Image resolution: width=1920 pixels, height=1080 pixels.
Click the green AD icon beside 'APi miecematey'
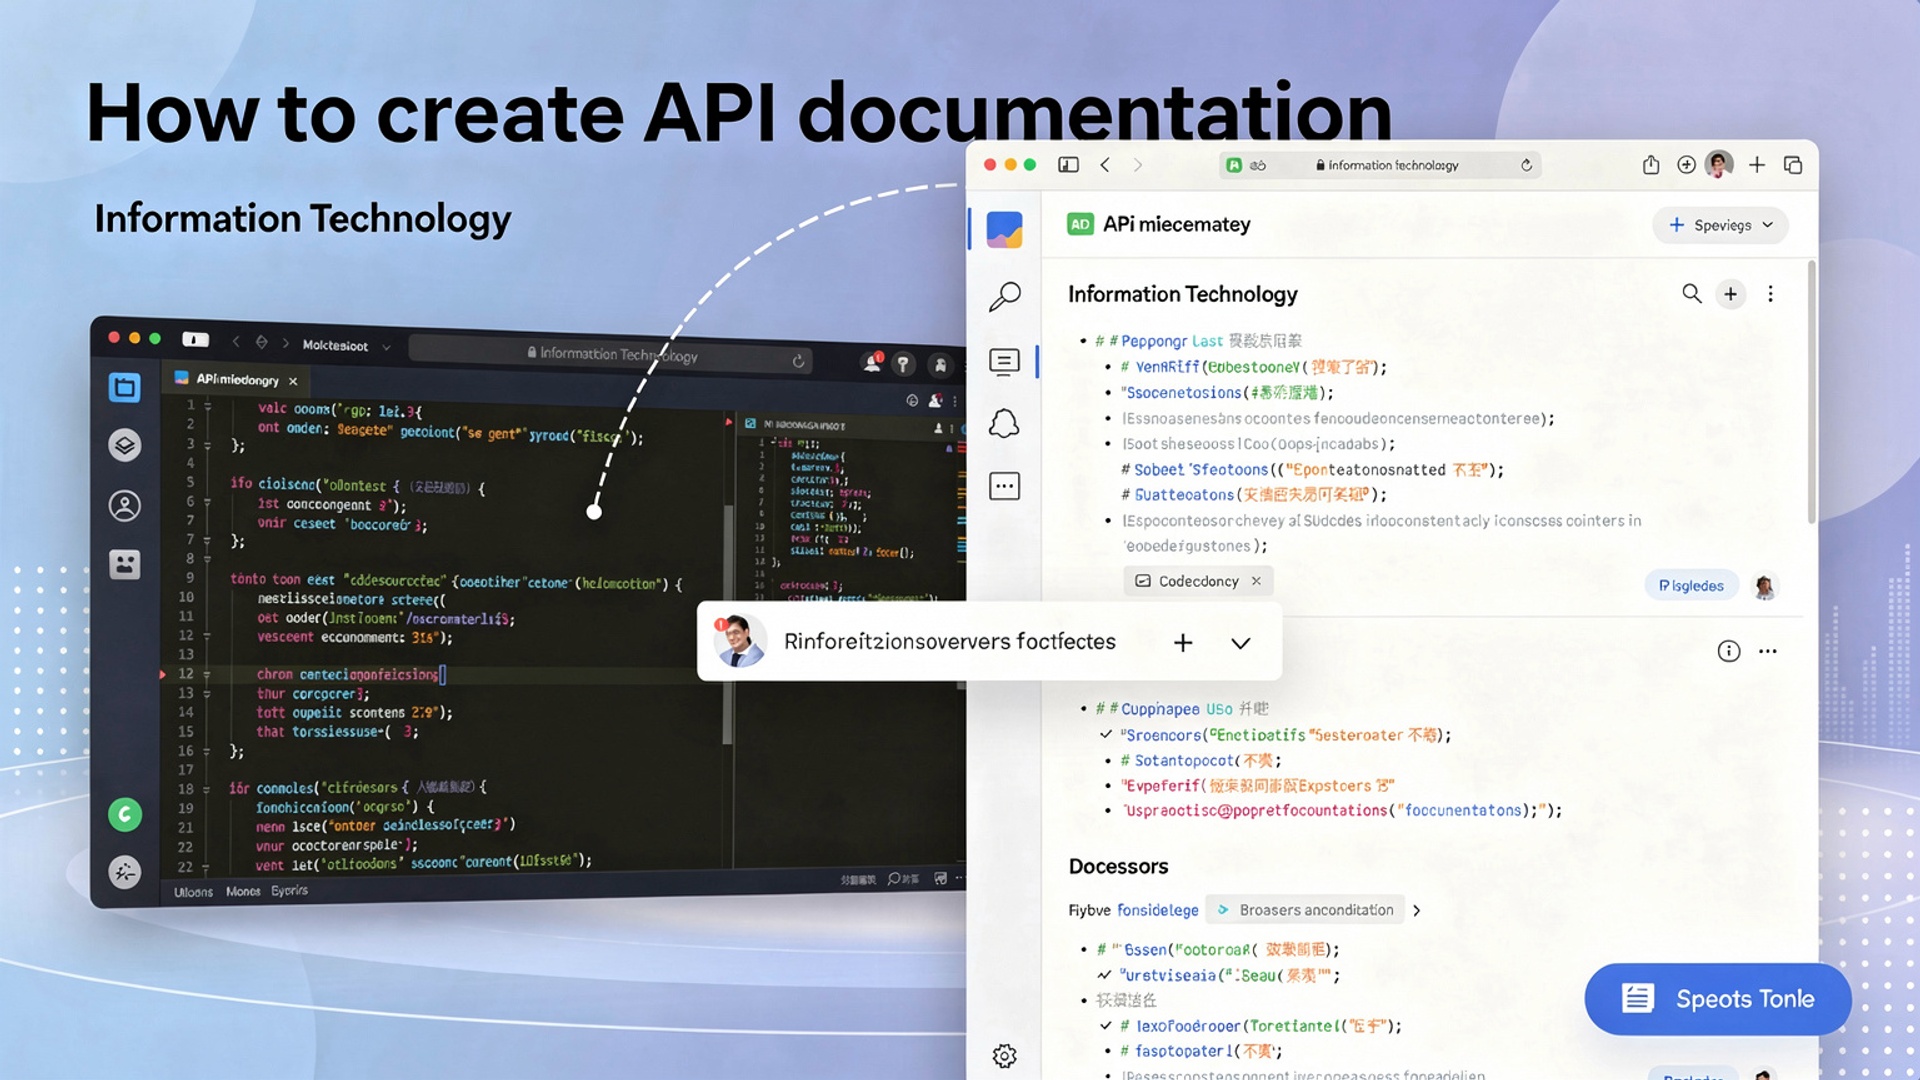pos(1080,224)
